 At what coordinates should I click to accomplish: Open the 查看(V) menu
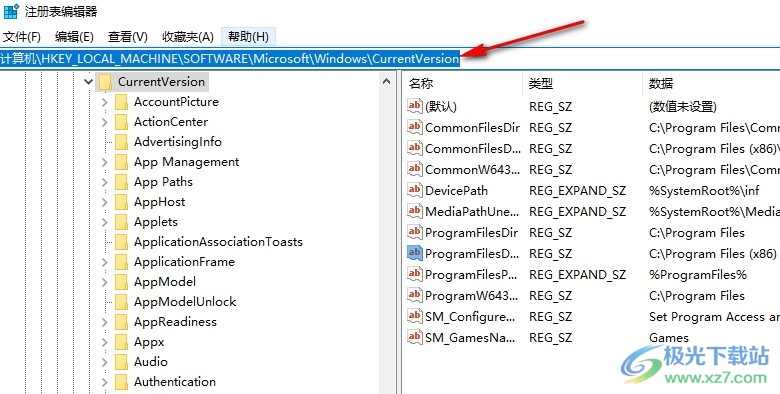tap(128, 37)
